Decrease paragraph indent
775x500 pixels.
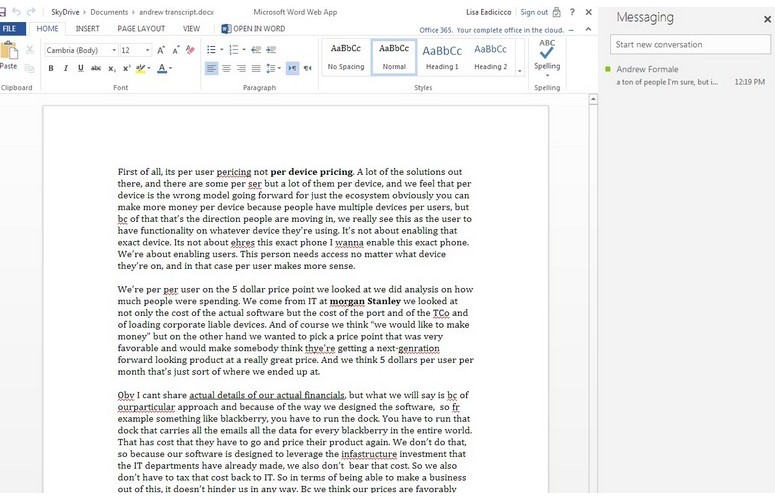coord(256,50)
